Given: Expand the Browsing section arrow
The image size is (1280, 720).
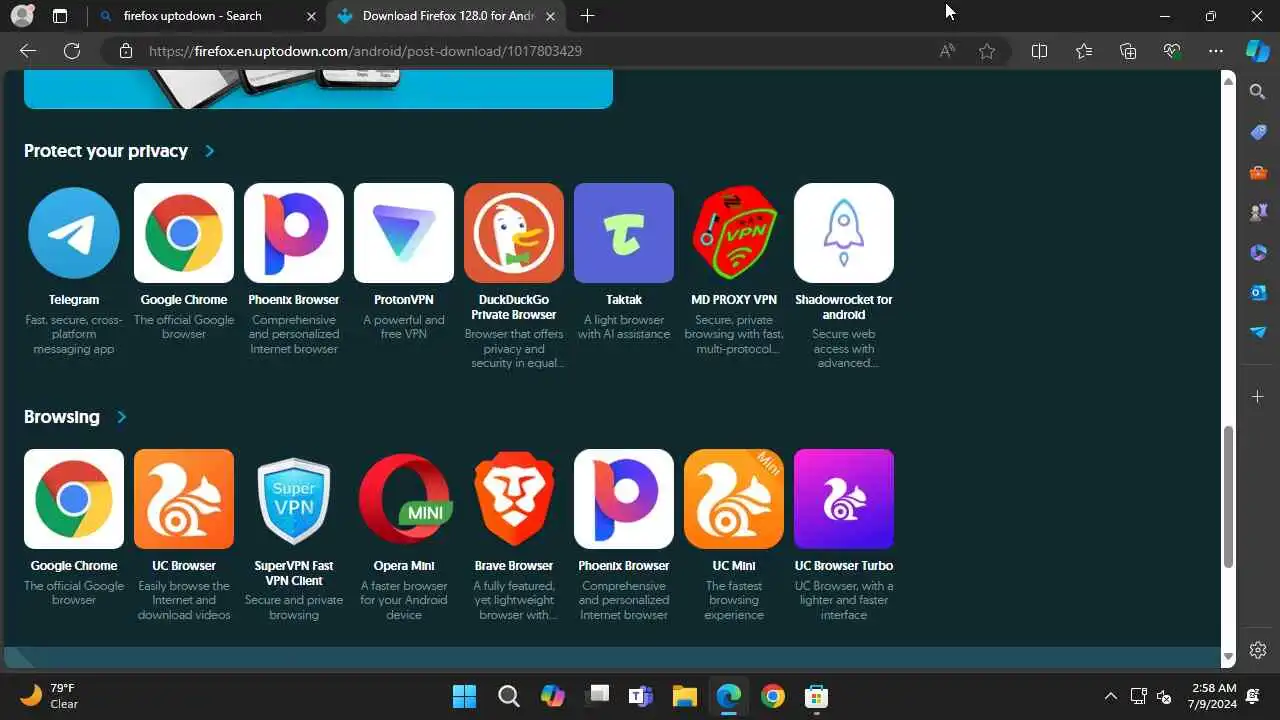Looking at the screenshot, I should pos(121,417).
